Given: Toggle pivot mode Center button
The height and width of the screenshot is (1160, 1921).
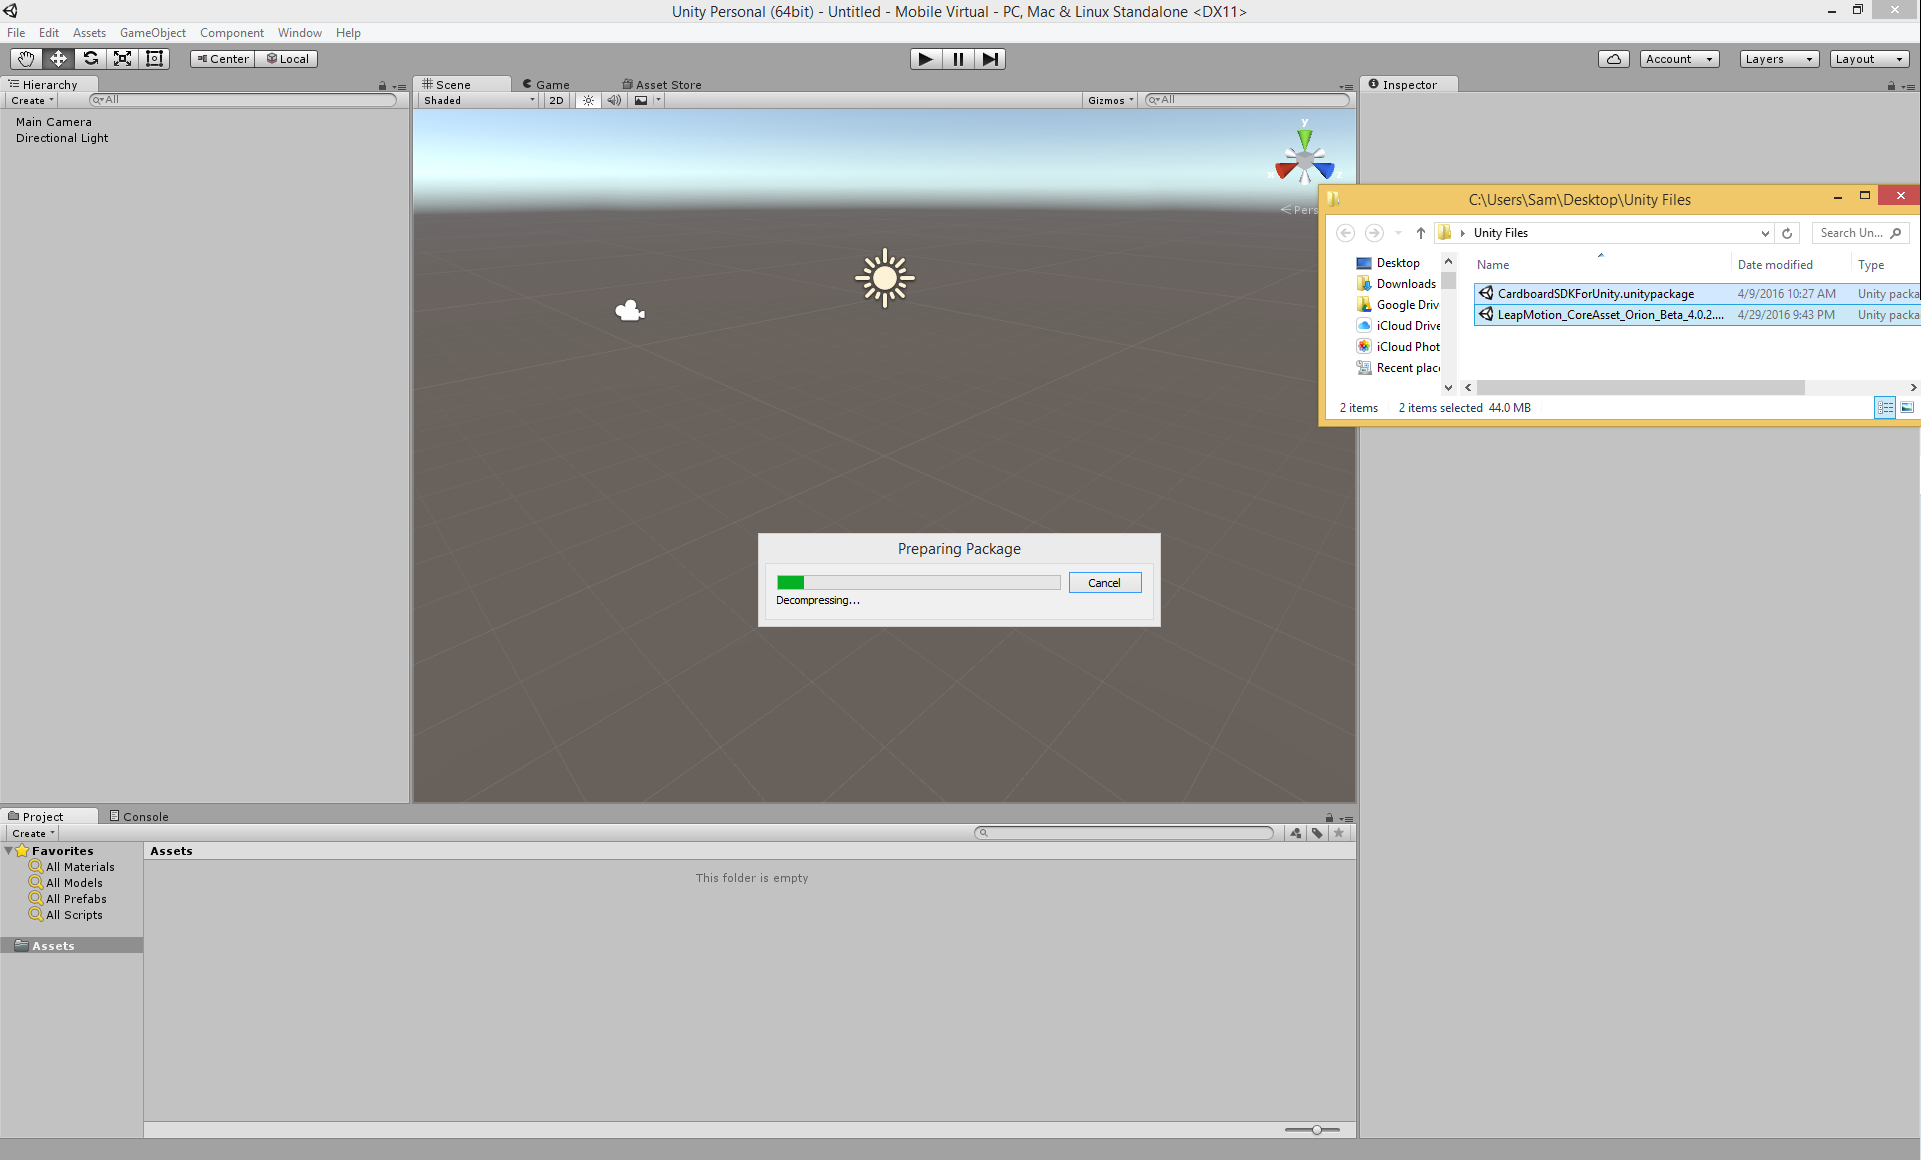Looking at the screenshot, I should click(x=223, y=59).
